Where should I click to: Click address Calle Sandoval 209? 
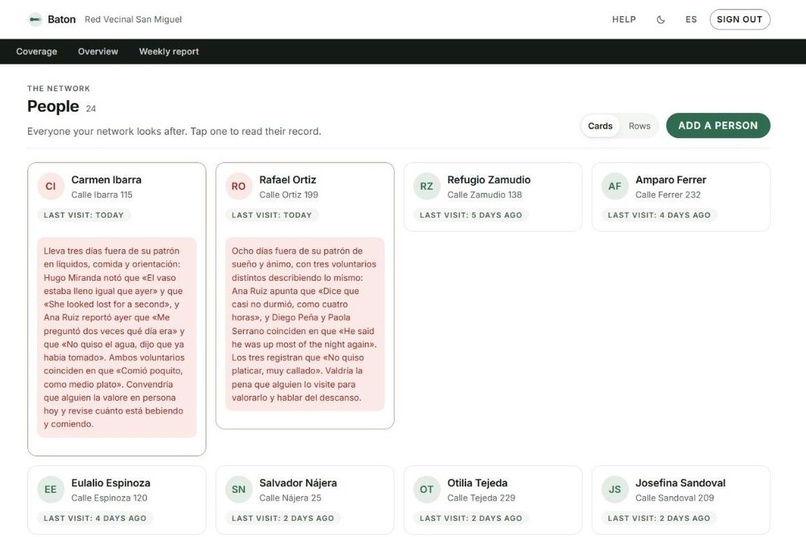point(674,498)
